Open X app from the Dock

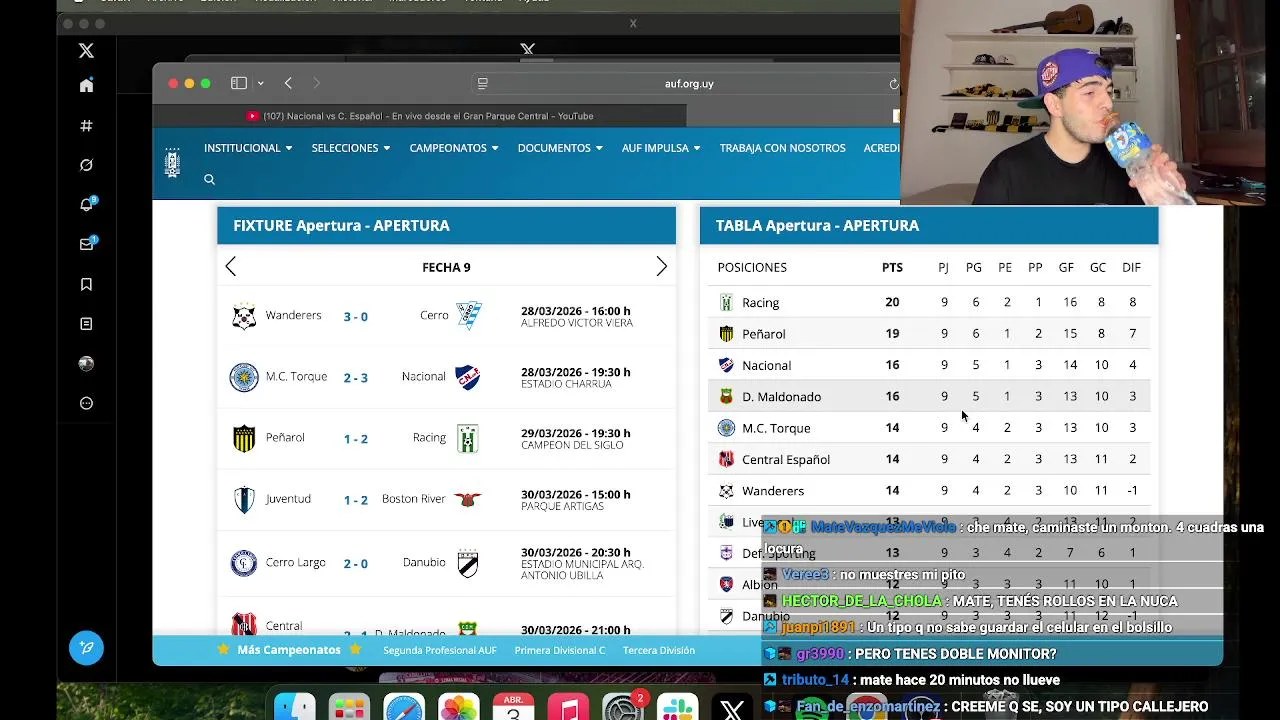732,707
